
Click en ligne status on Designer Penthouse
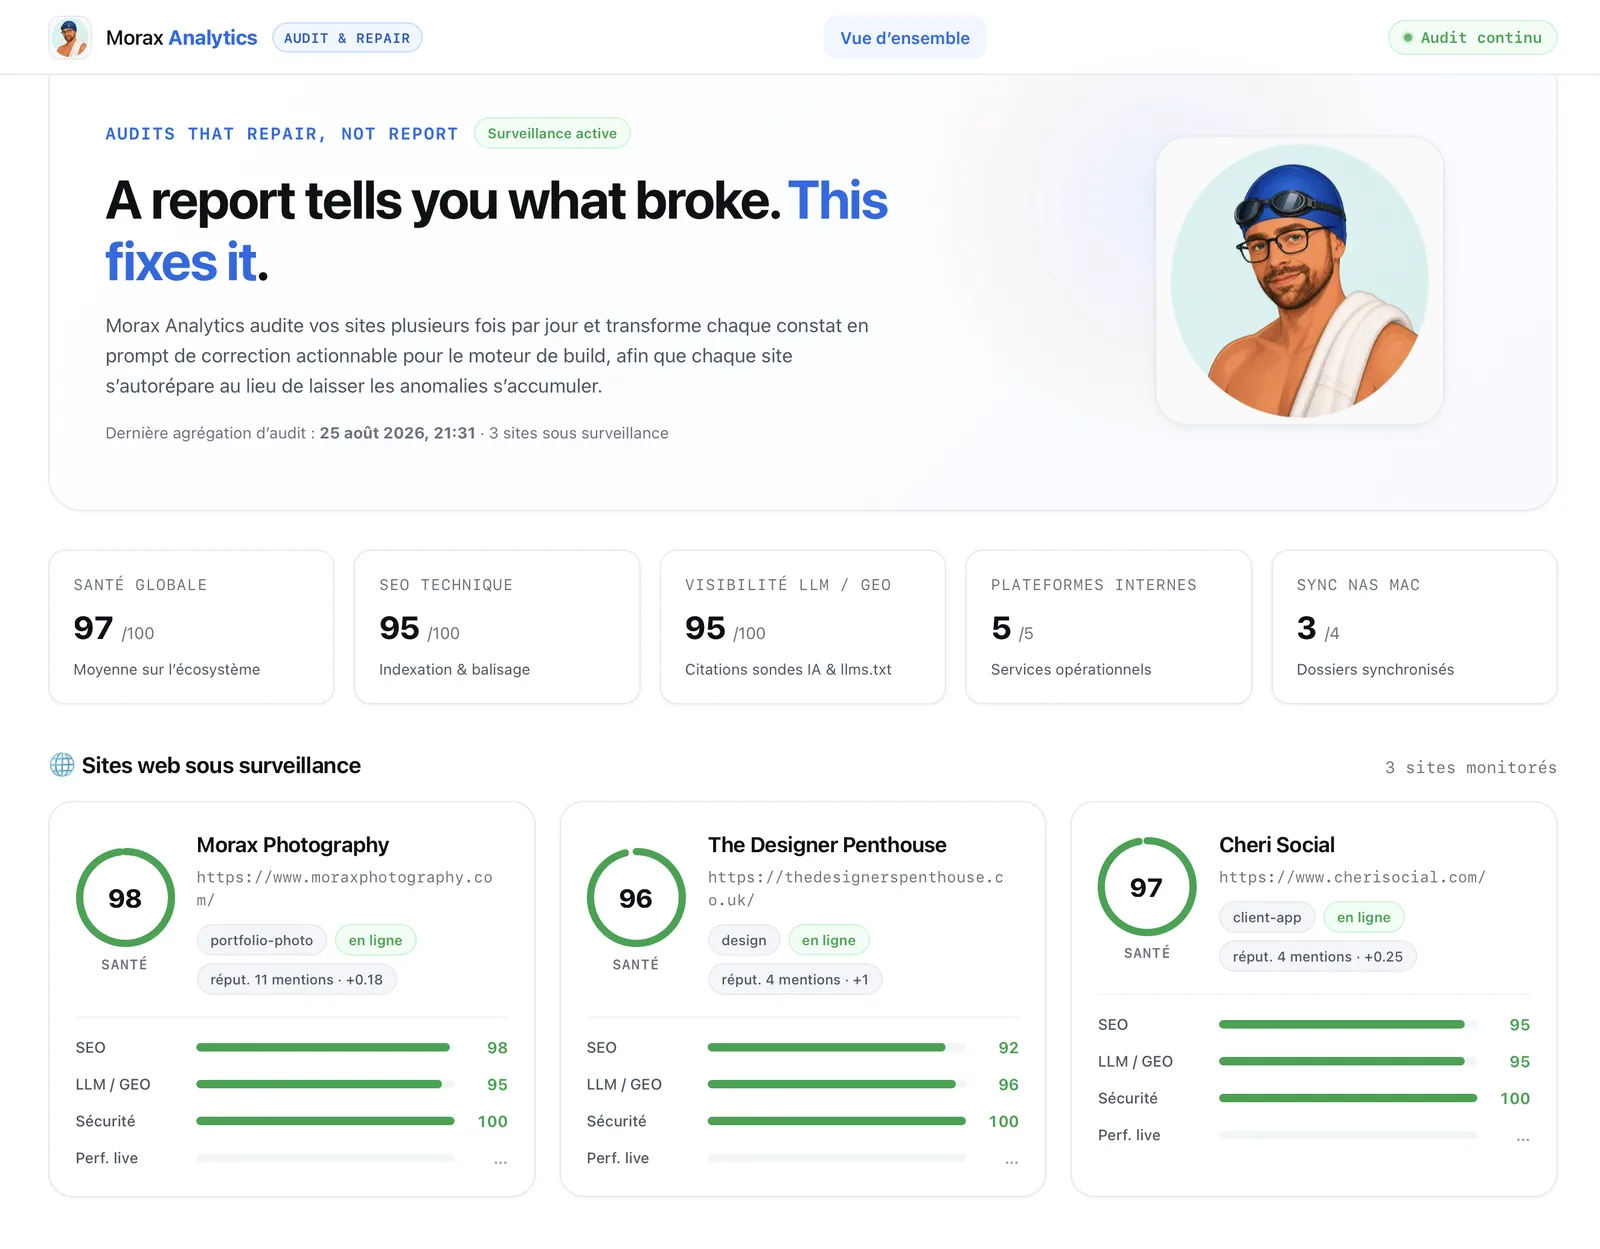829,940
